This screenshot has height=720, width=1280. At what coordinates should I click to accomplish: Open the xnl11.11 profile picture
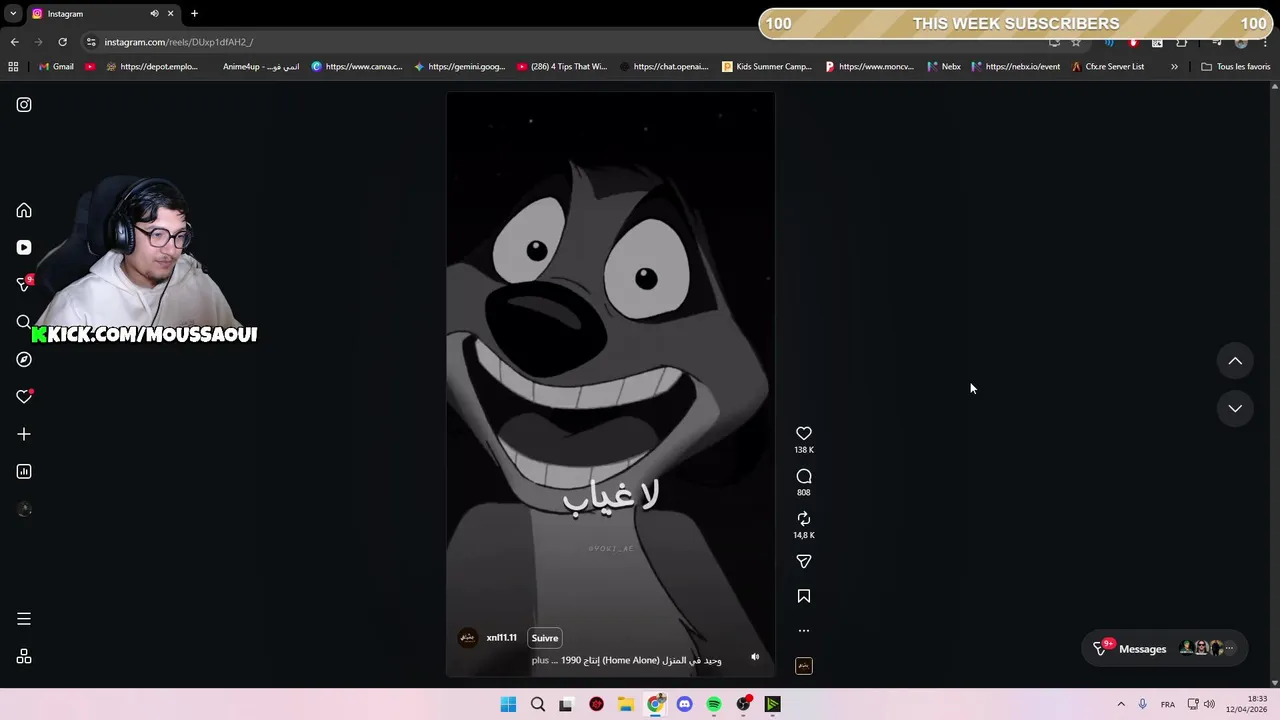468,638
